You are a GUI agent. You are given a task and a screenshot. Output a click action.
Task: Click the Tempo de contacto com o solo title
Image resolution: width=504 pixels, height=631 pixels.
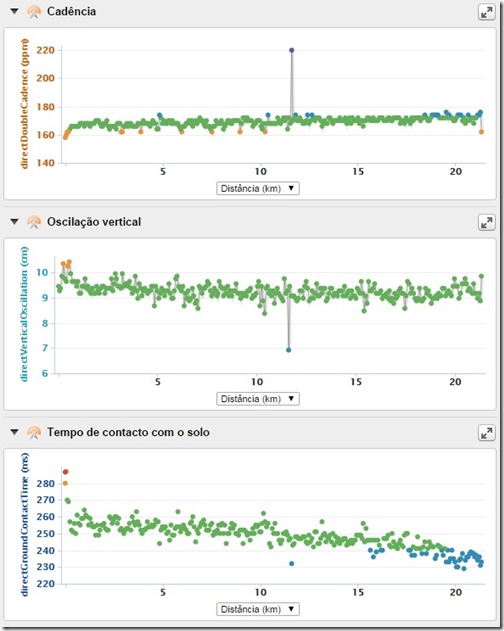coord(128,432)
